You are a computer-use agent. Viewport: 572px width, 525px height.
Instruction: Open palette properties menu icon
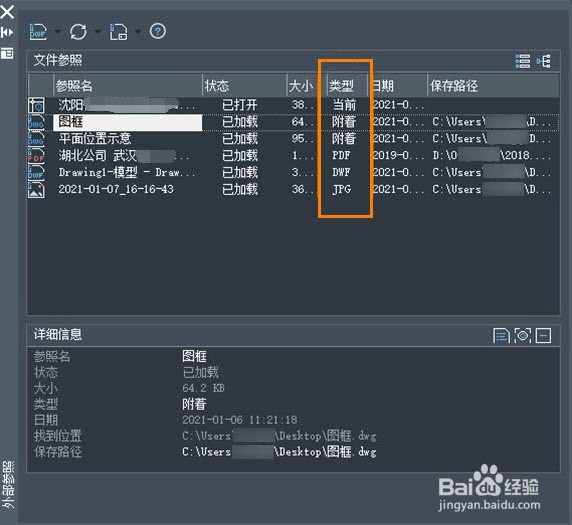coord(7,53)
